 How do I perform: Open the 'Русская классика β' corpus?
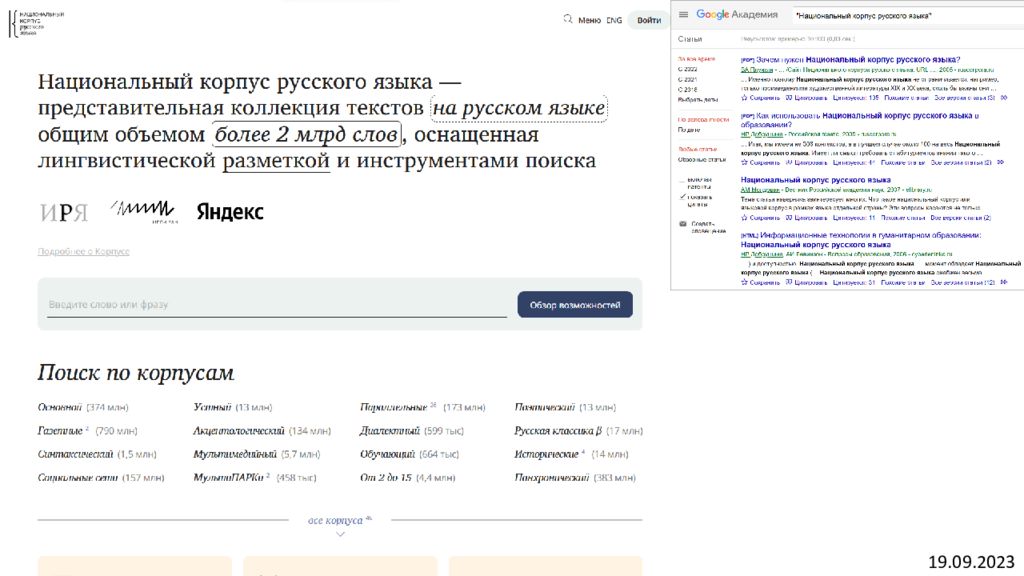[579, 430]
